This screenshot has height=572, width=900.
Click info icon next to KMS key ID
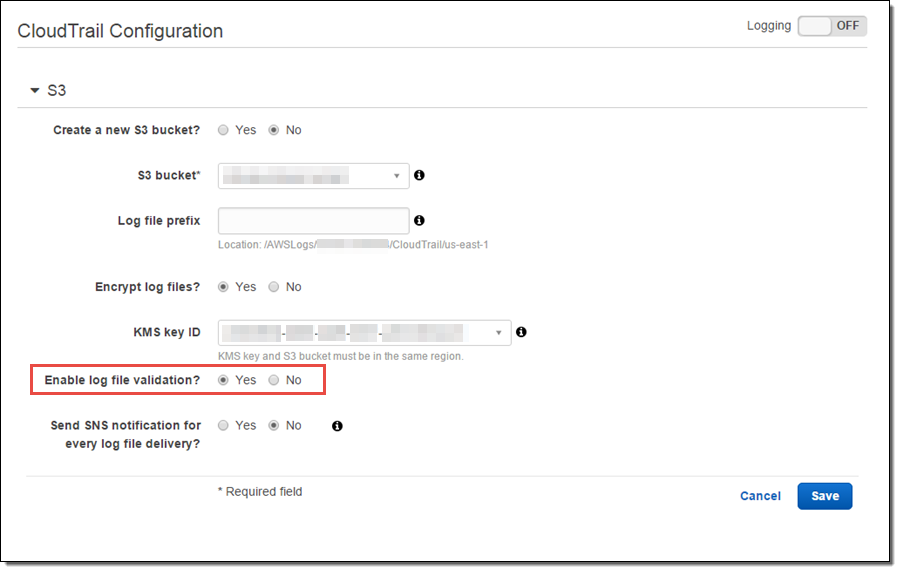click(x=521, y=332)
